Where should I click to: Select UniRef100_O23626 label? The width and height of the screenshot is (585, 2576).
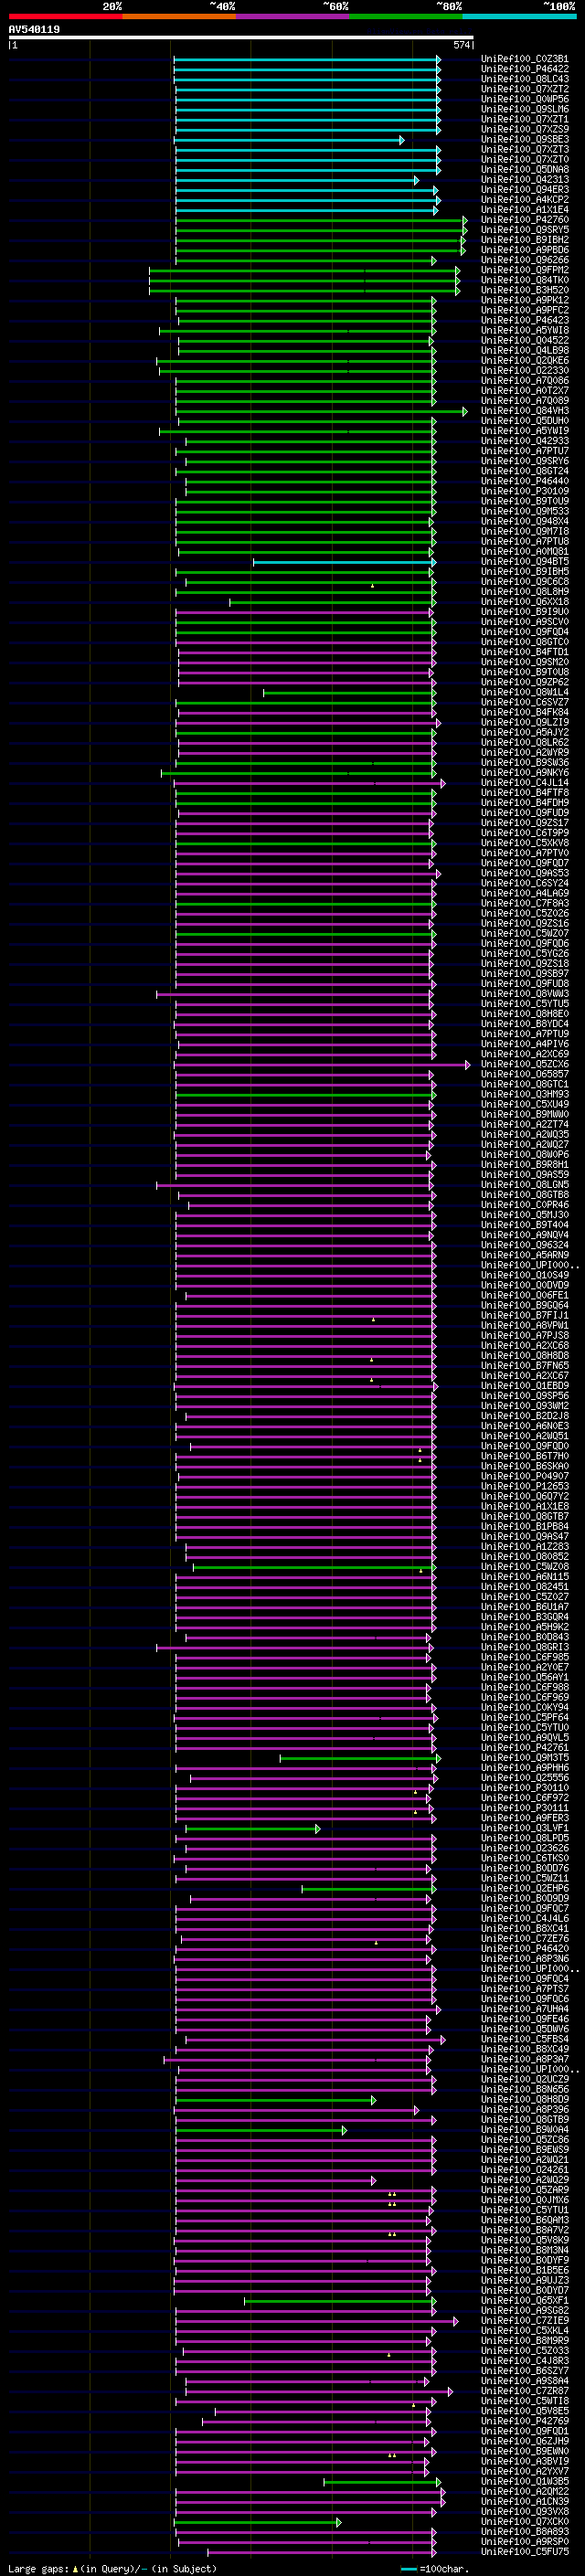click(525, 1848)
